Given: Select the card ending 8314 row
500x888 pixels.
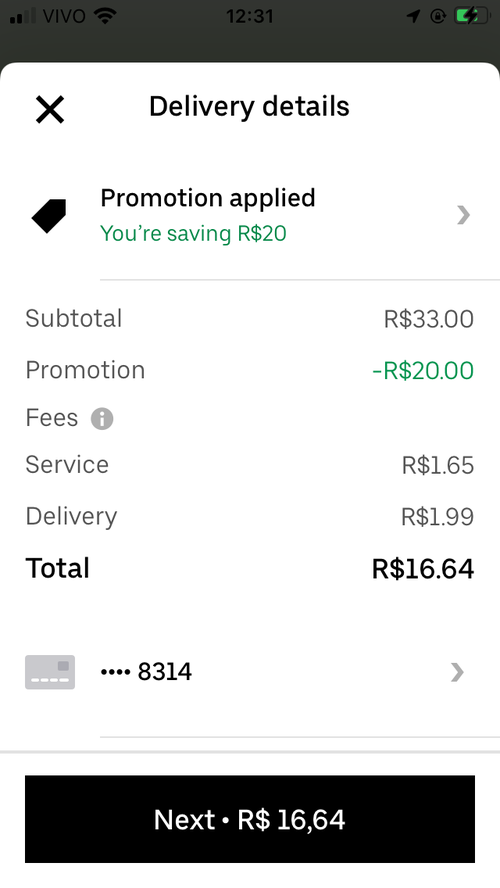Looking at the screenshot, I should pyautogui.click(x=250, y=672).
